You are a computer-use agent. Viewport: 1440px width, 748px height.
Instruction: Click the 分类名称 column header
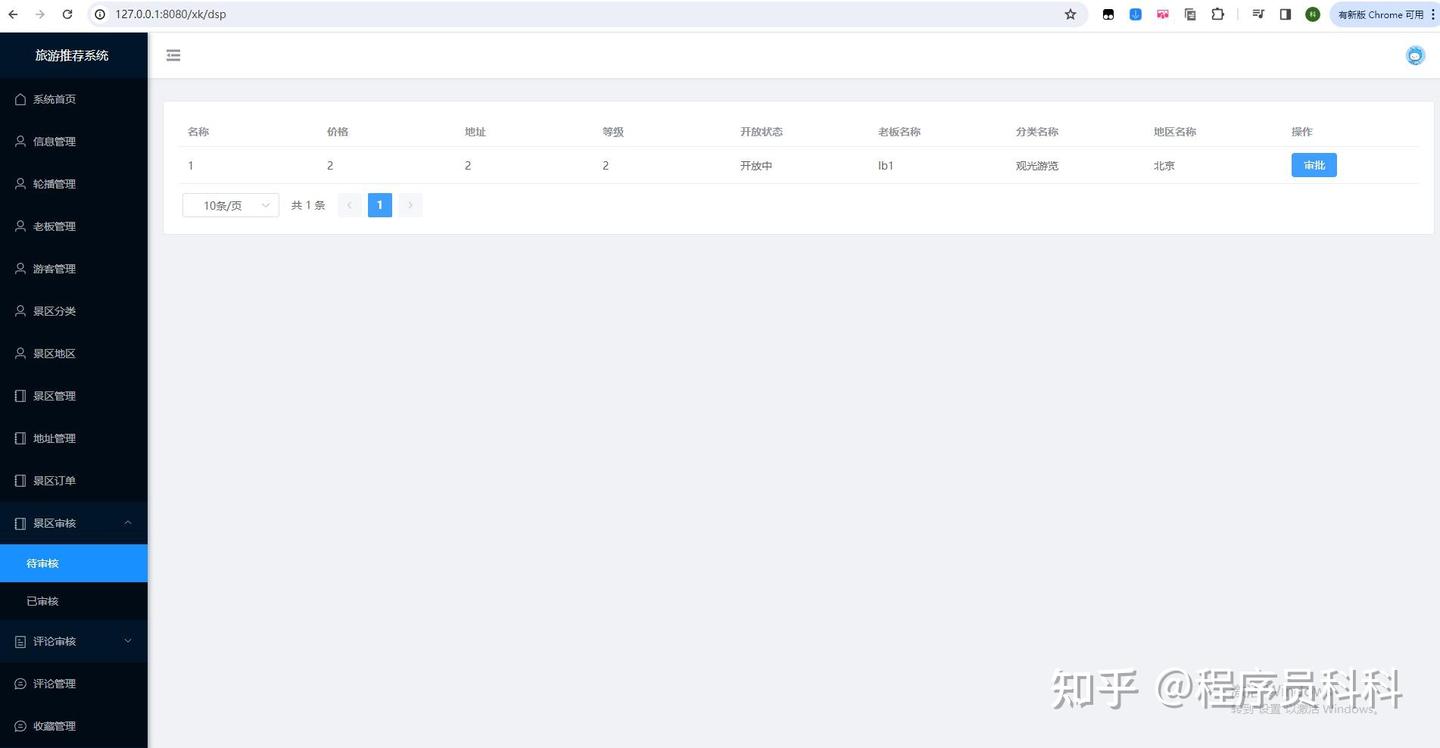[x=1037, y=132]
